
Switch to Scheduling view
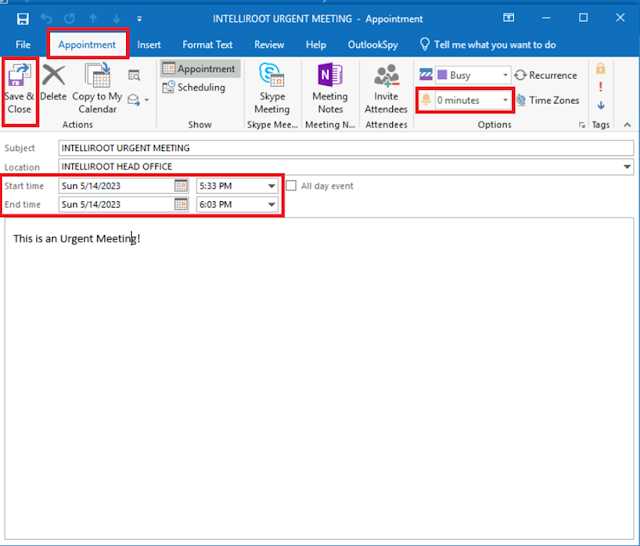click(x=194, y=87)
